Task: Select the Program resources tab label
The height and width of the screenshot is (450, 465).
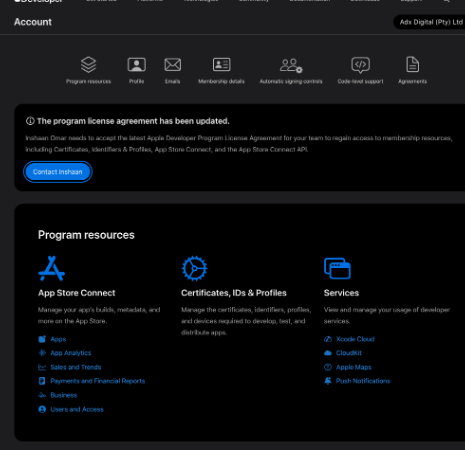Action: pos(88,81)
